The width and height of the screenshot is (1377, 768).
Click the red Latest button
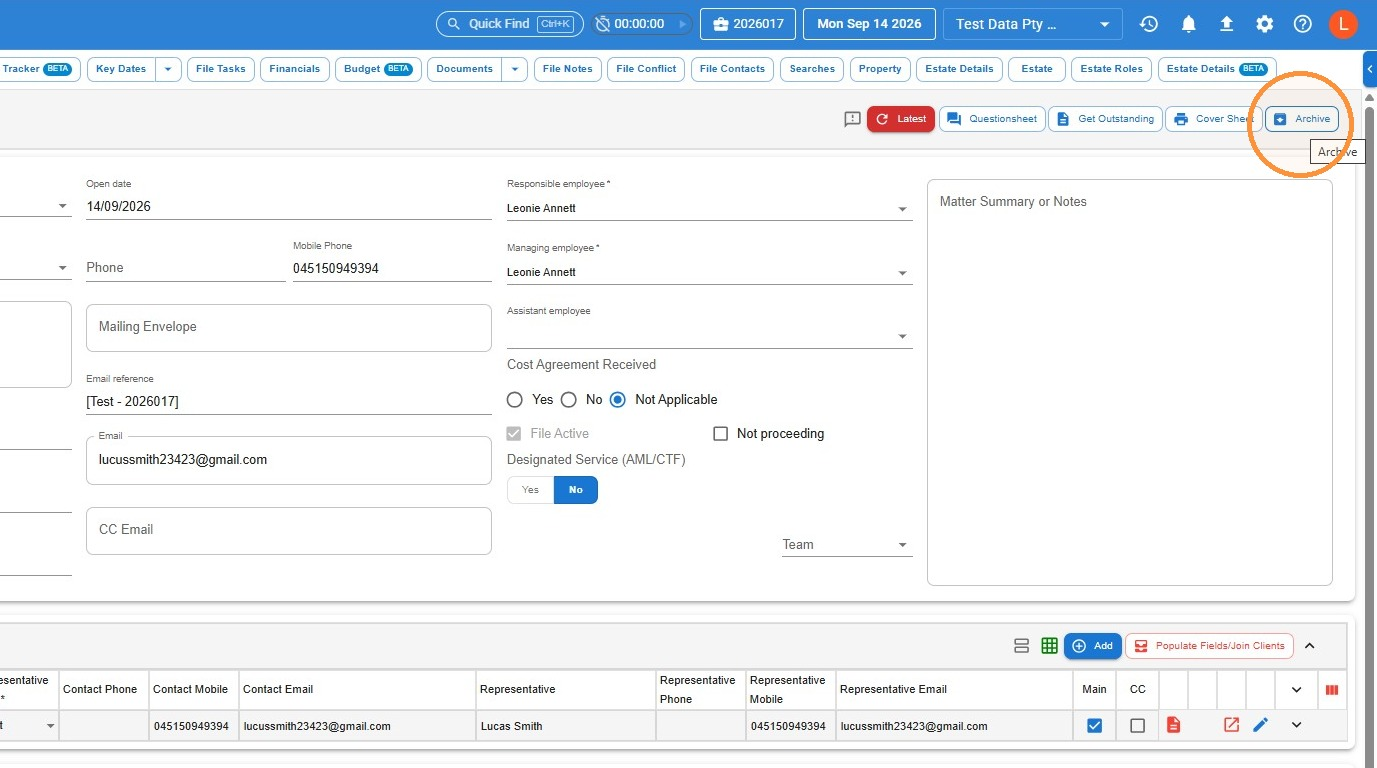coord(901,119)
